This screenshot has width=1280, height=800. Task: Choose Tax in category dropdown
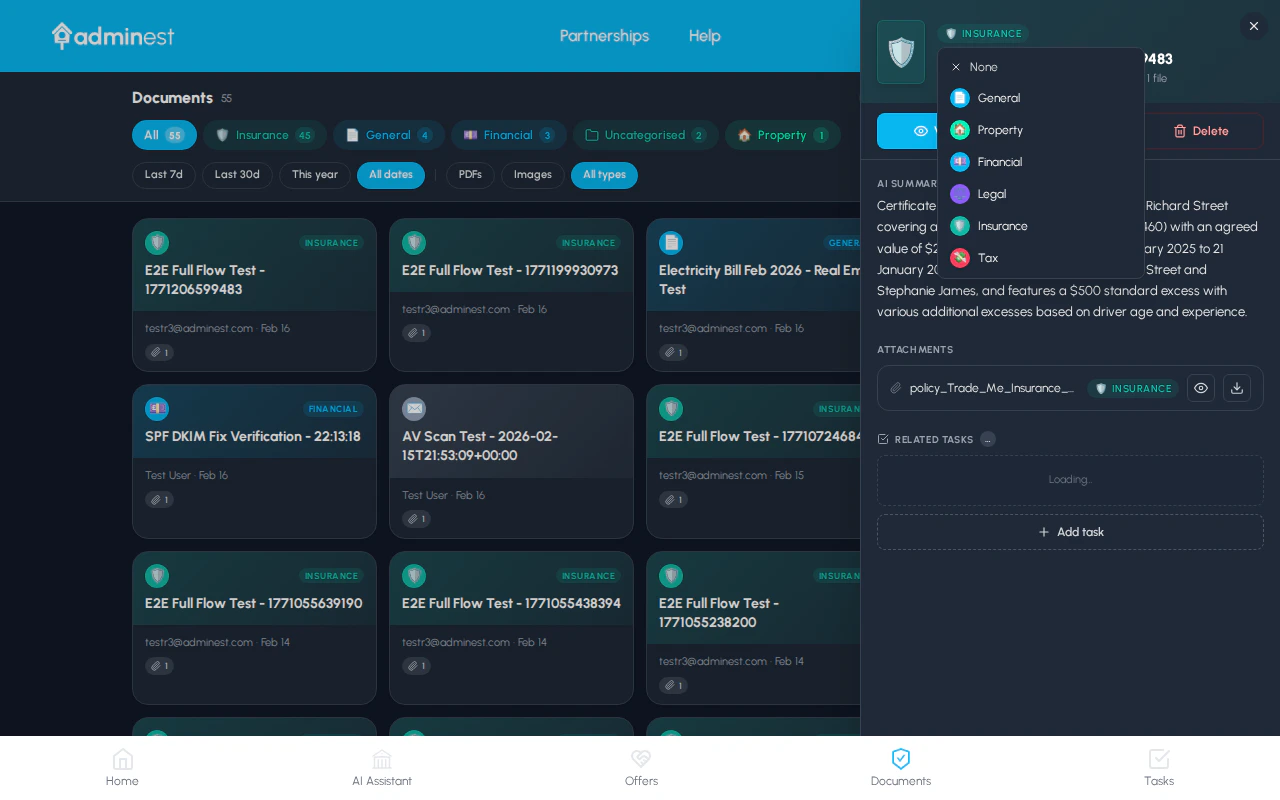click(x=1041, y=258)
